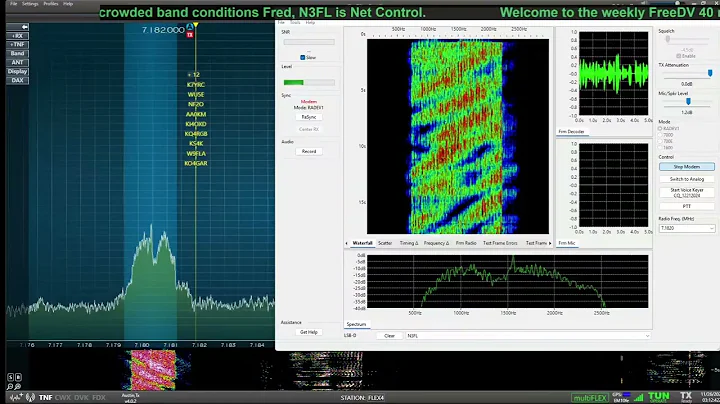Click the red TX slice flag

pos(190,35)
